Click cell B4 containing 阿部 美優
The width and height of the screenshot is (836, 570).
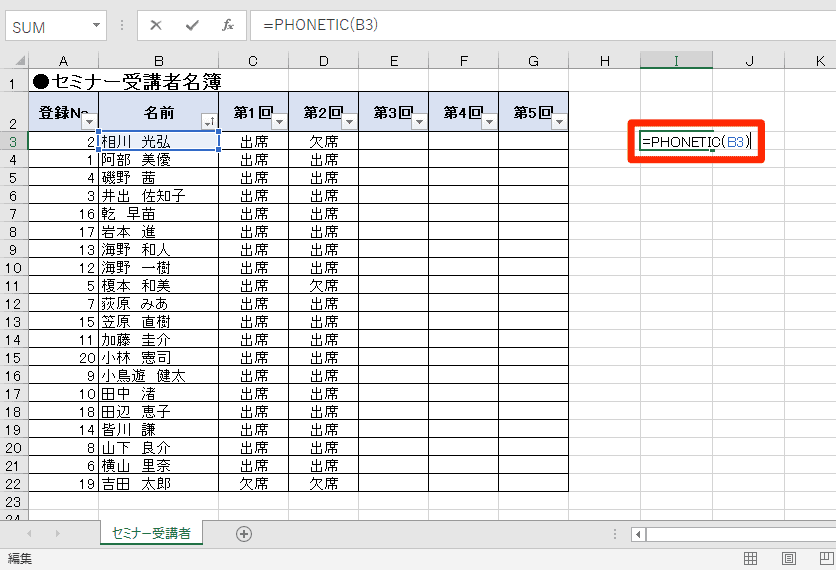158,159
